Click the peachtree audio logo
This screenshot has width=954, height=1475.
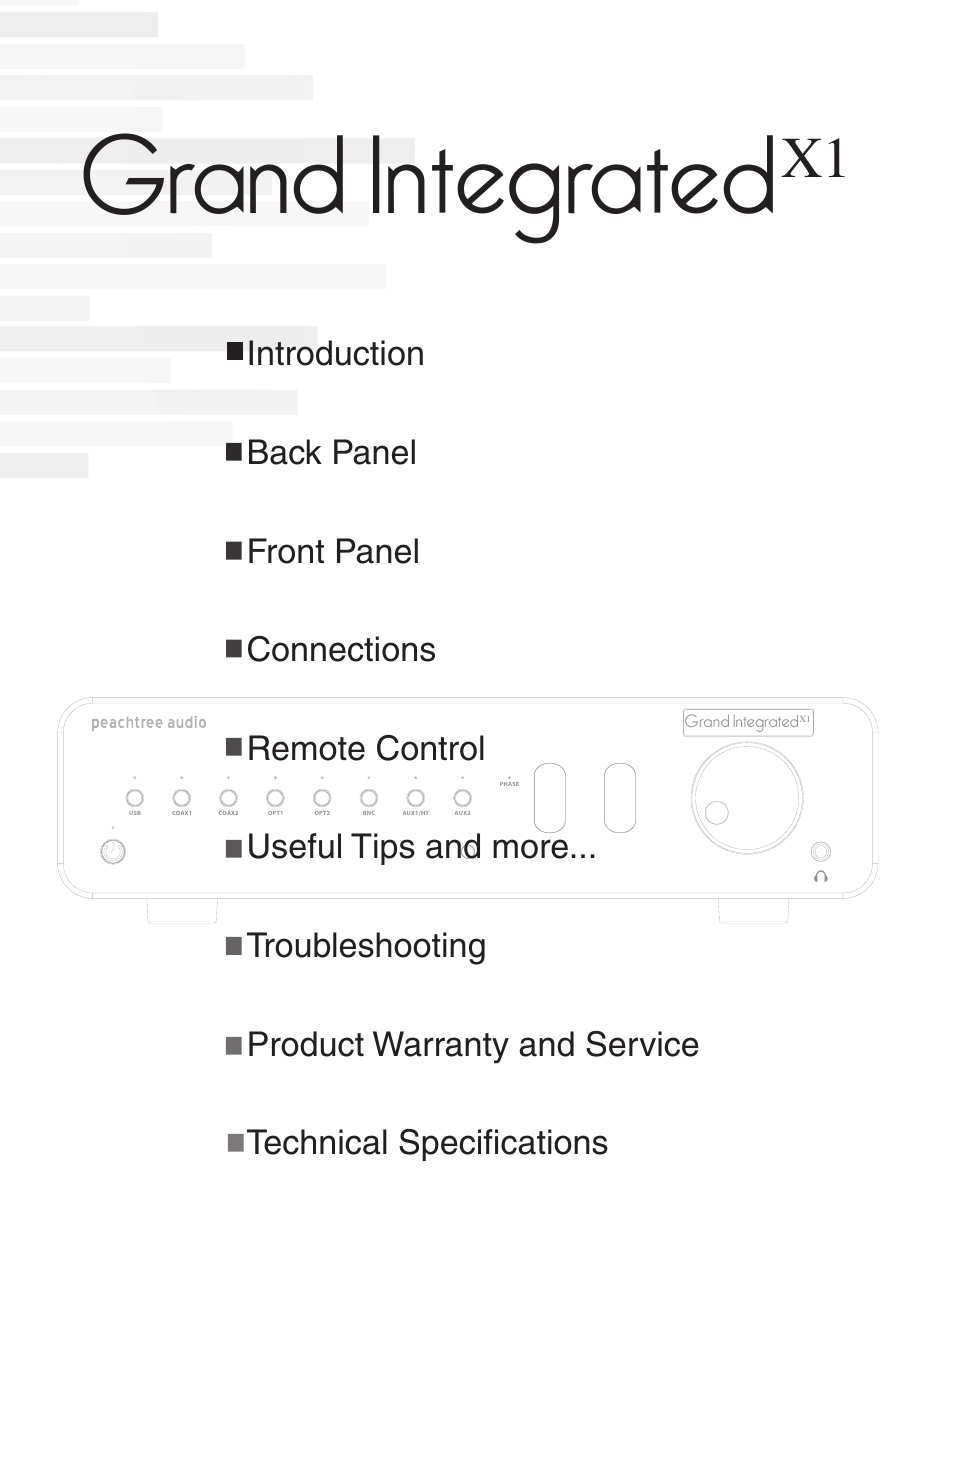tap(149, 723)
